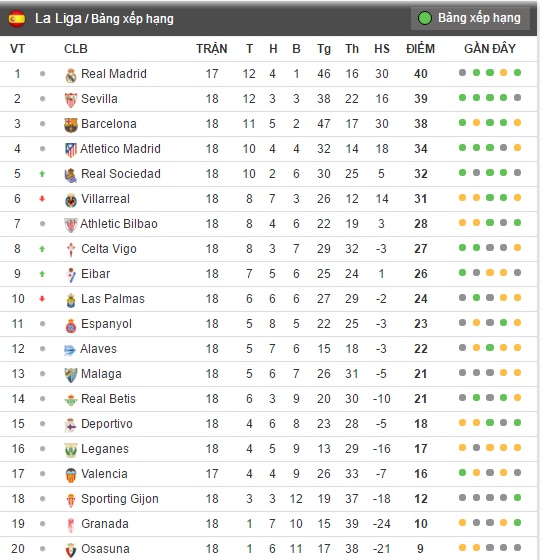Click the green up arrow beside Real Sociedad
545x560 pixels.
42,174
